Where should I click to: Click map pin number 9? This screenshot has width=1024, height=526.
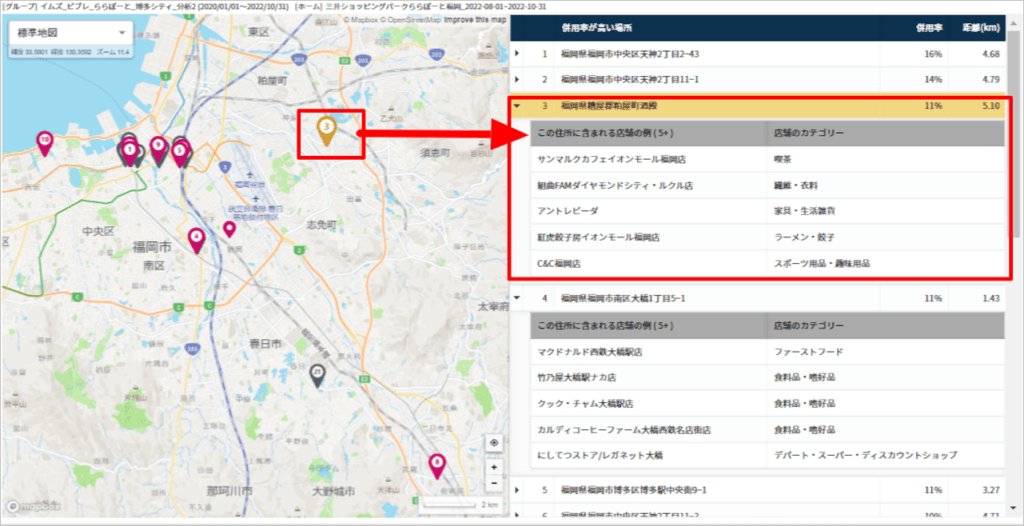click(x=157, y=150)
